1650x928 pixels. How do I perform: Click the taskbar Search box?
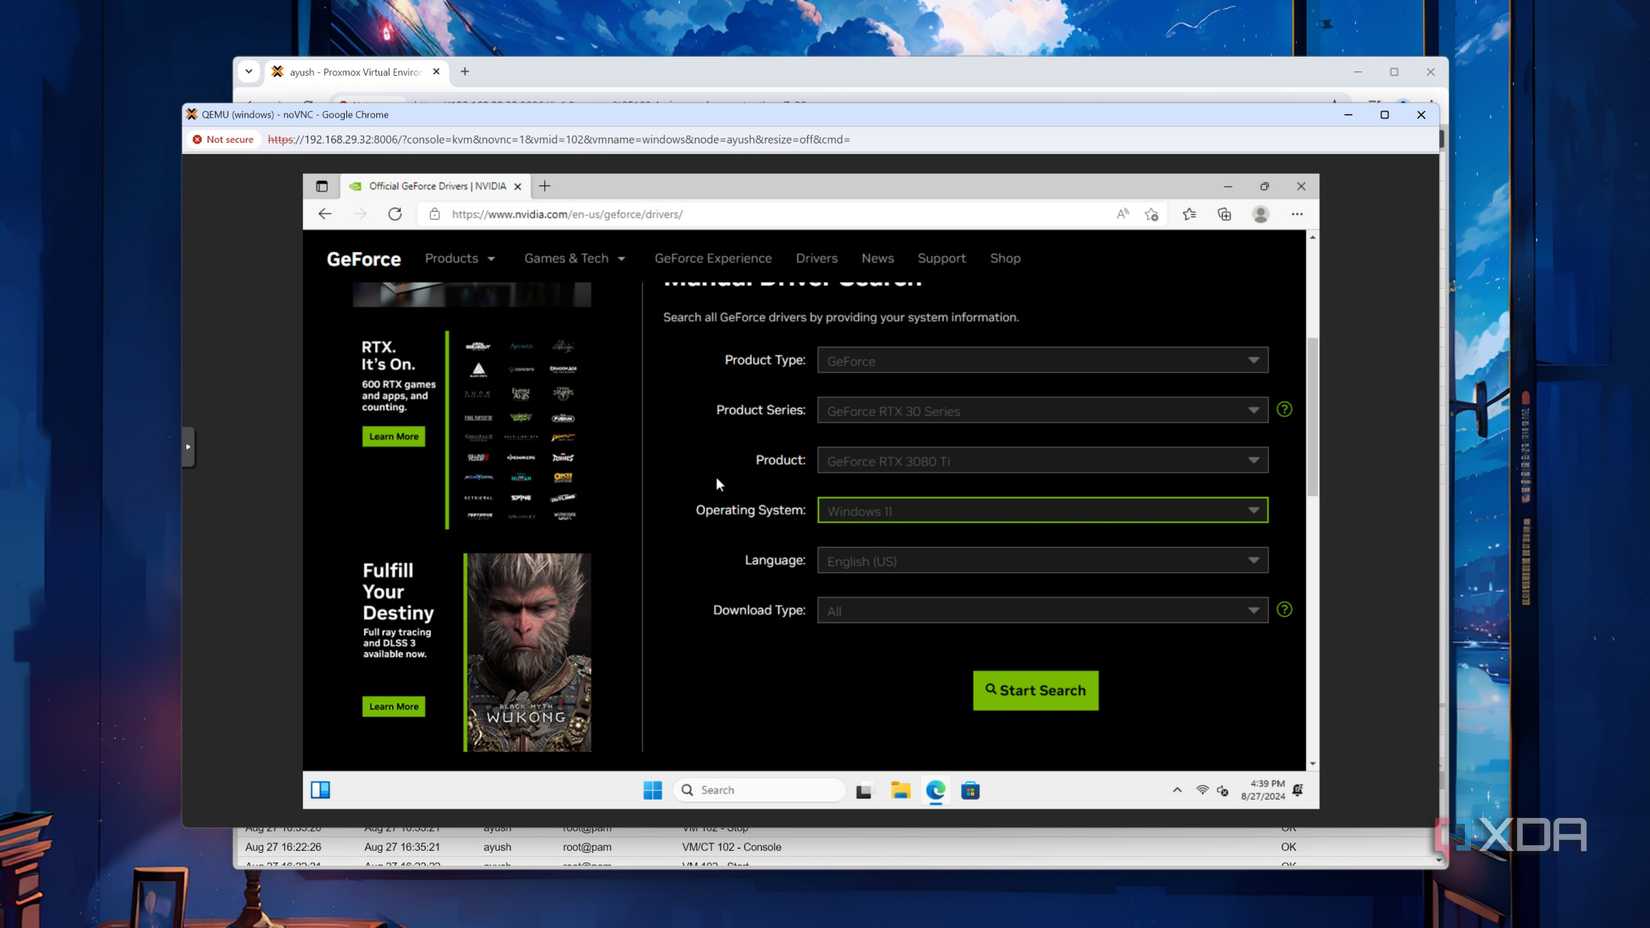tap(760, 790)
